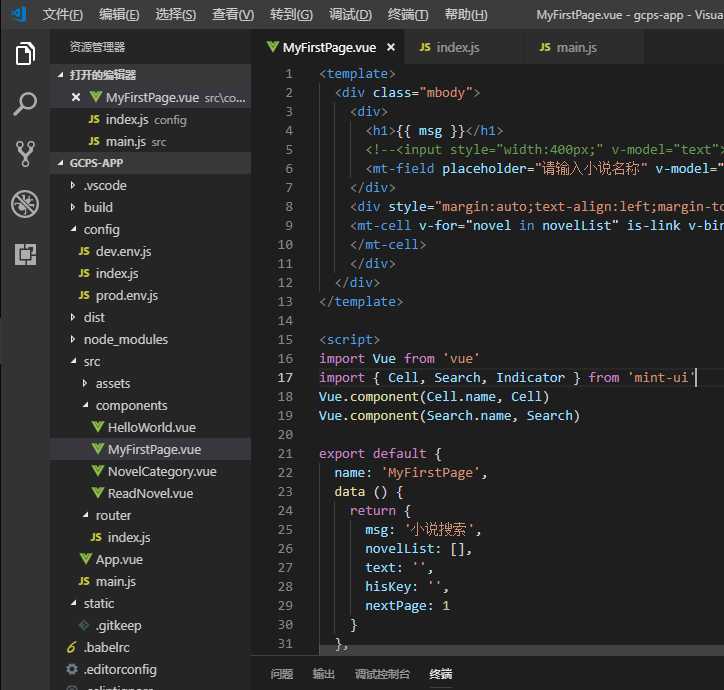724x690 pixels.
Task: Click Vue icon of HelloWorld.vue file
Action: pyautogui.click(x=97, y=427)
